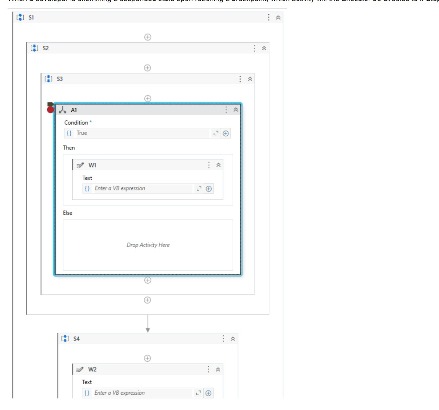Click the add-activity plus above S3
The image size is (439, 410).
[147, 68]
